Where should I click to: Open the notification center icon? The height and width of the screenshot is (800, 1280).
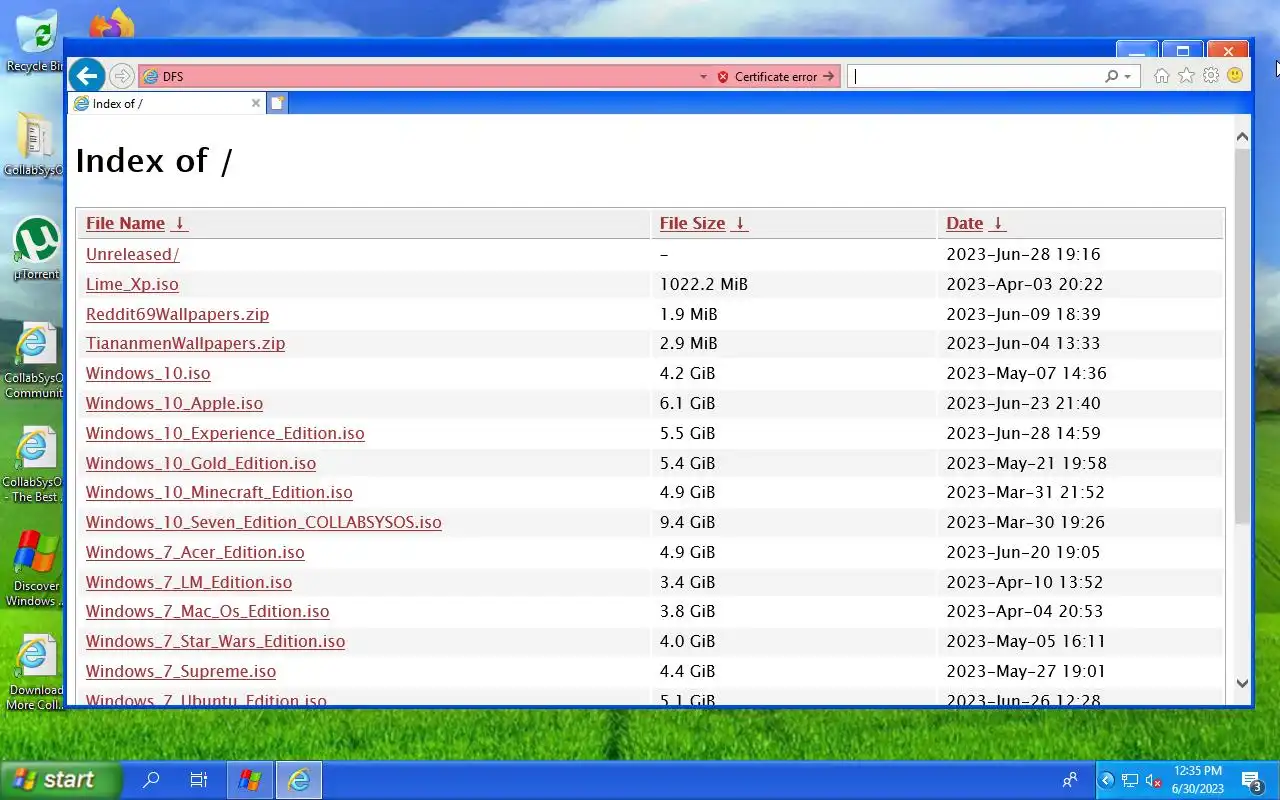(x=1251, y=780)
